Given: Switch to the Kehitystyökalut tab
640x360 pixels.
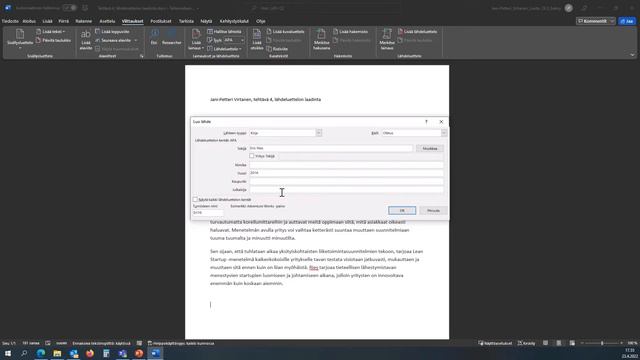Looking at the screenshot, I should pos(234,21).
